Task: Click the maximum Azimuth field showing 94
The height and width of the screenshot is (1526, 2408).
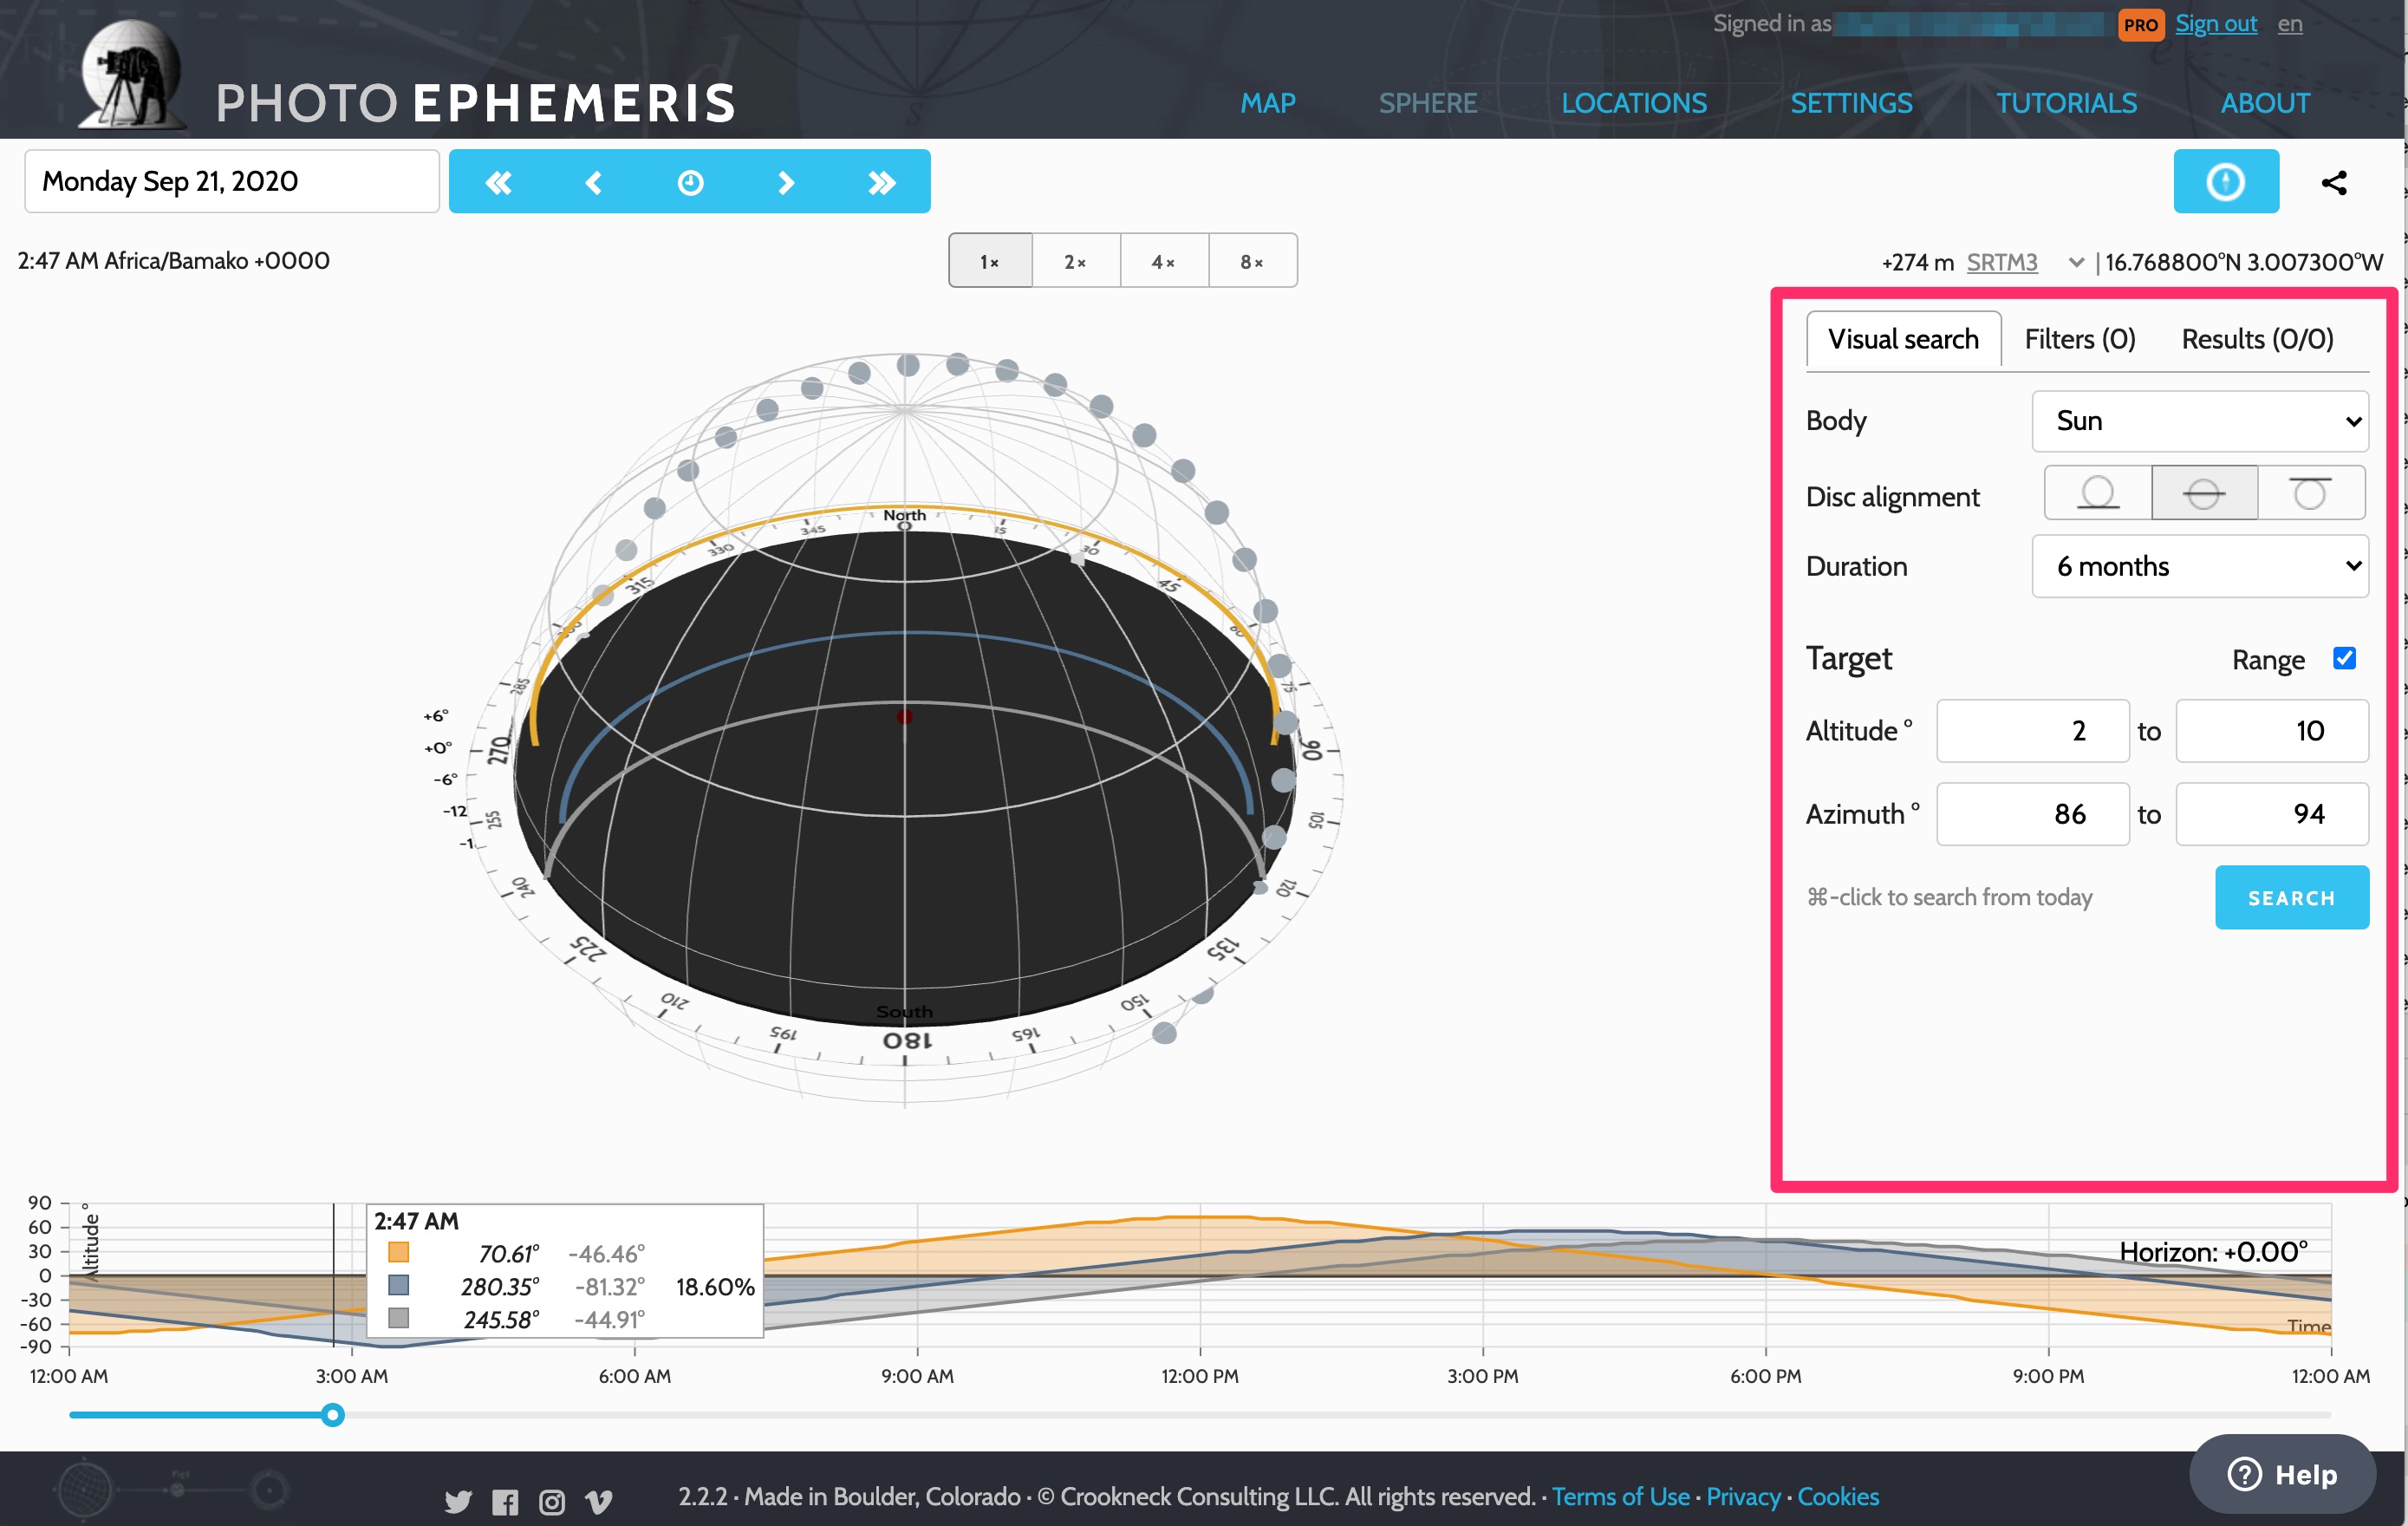Action: [x=2271, y=814]
